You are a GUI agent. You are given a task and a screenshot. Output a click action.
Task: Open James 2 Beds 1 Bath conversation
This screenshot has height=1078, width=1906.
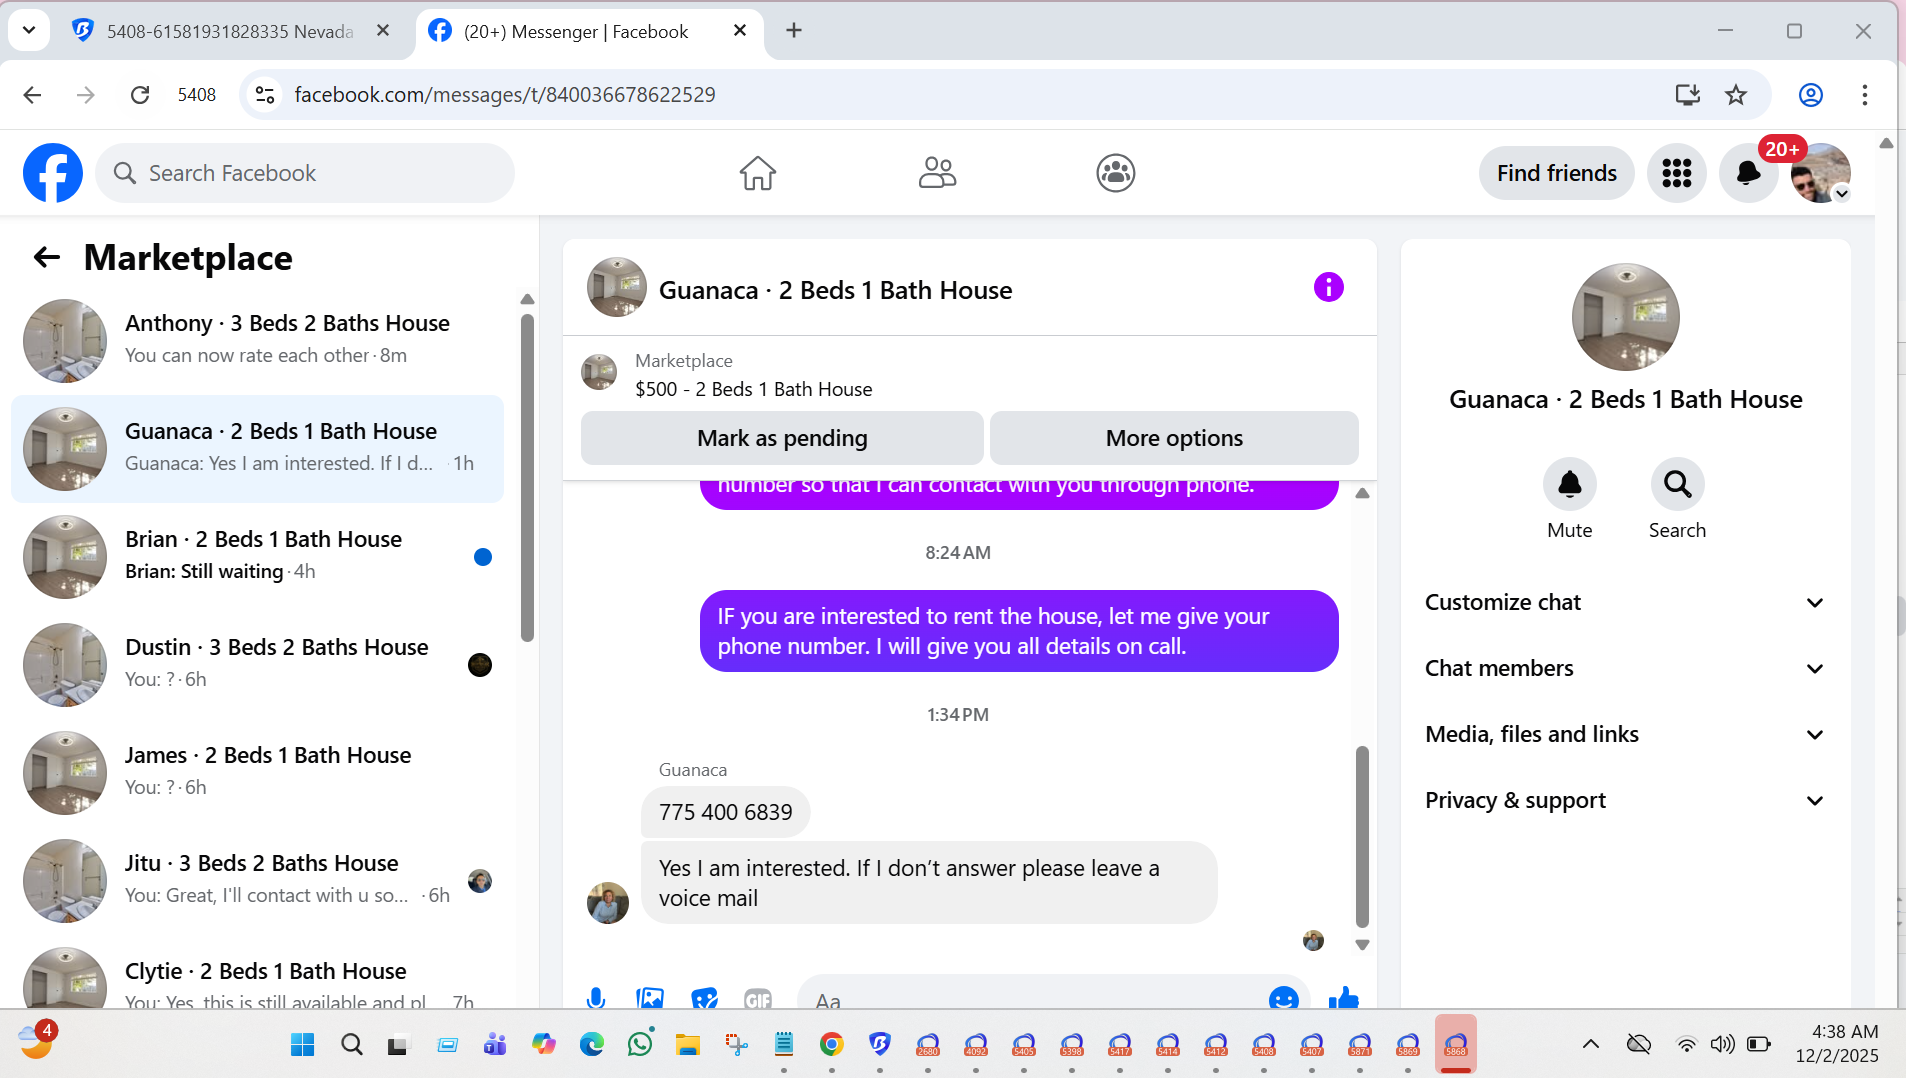tap(257, 772)
